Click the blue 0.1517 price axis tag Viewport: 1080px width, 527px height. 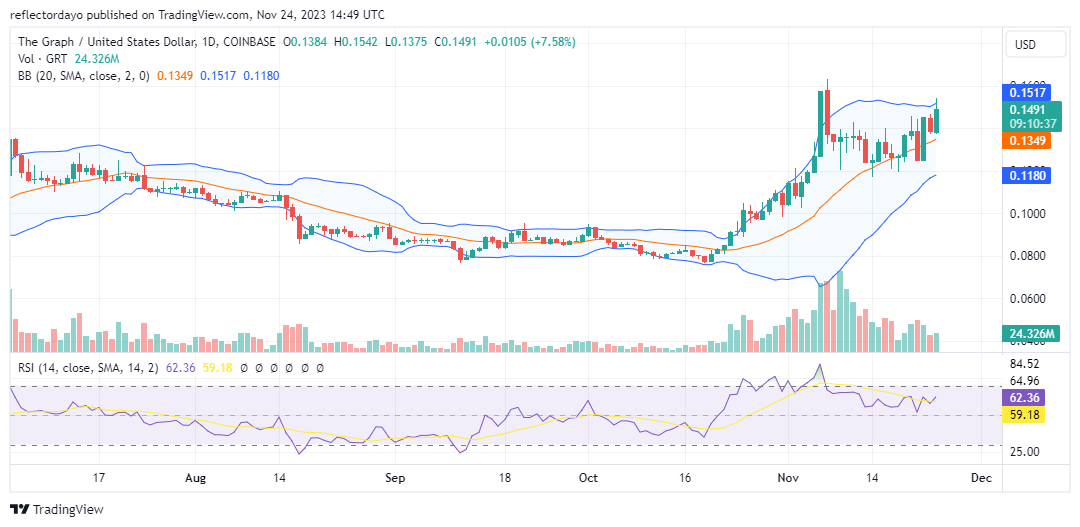1028,92
